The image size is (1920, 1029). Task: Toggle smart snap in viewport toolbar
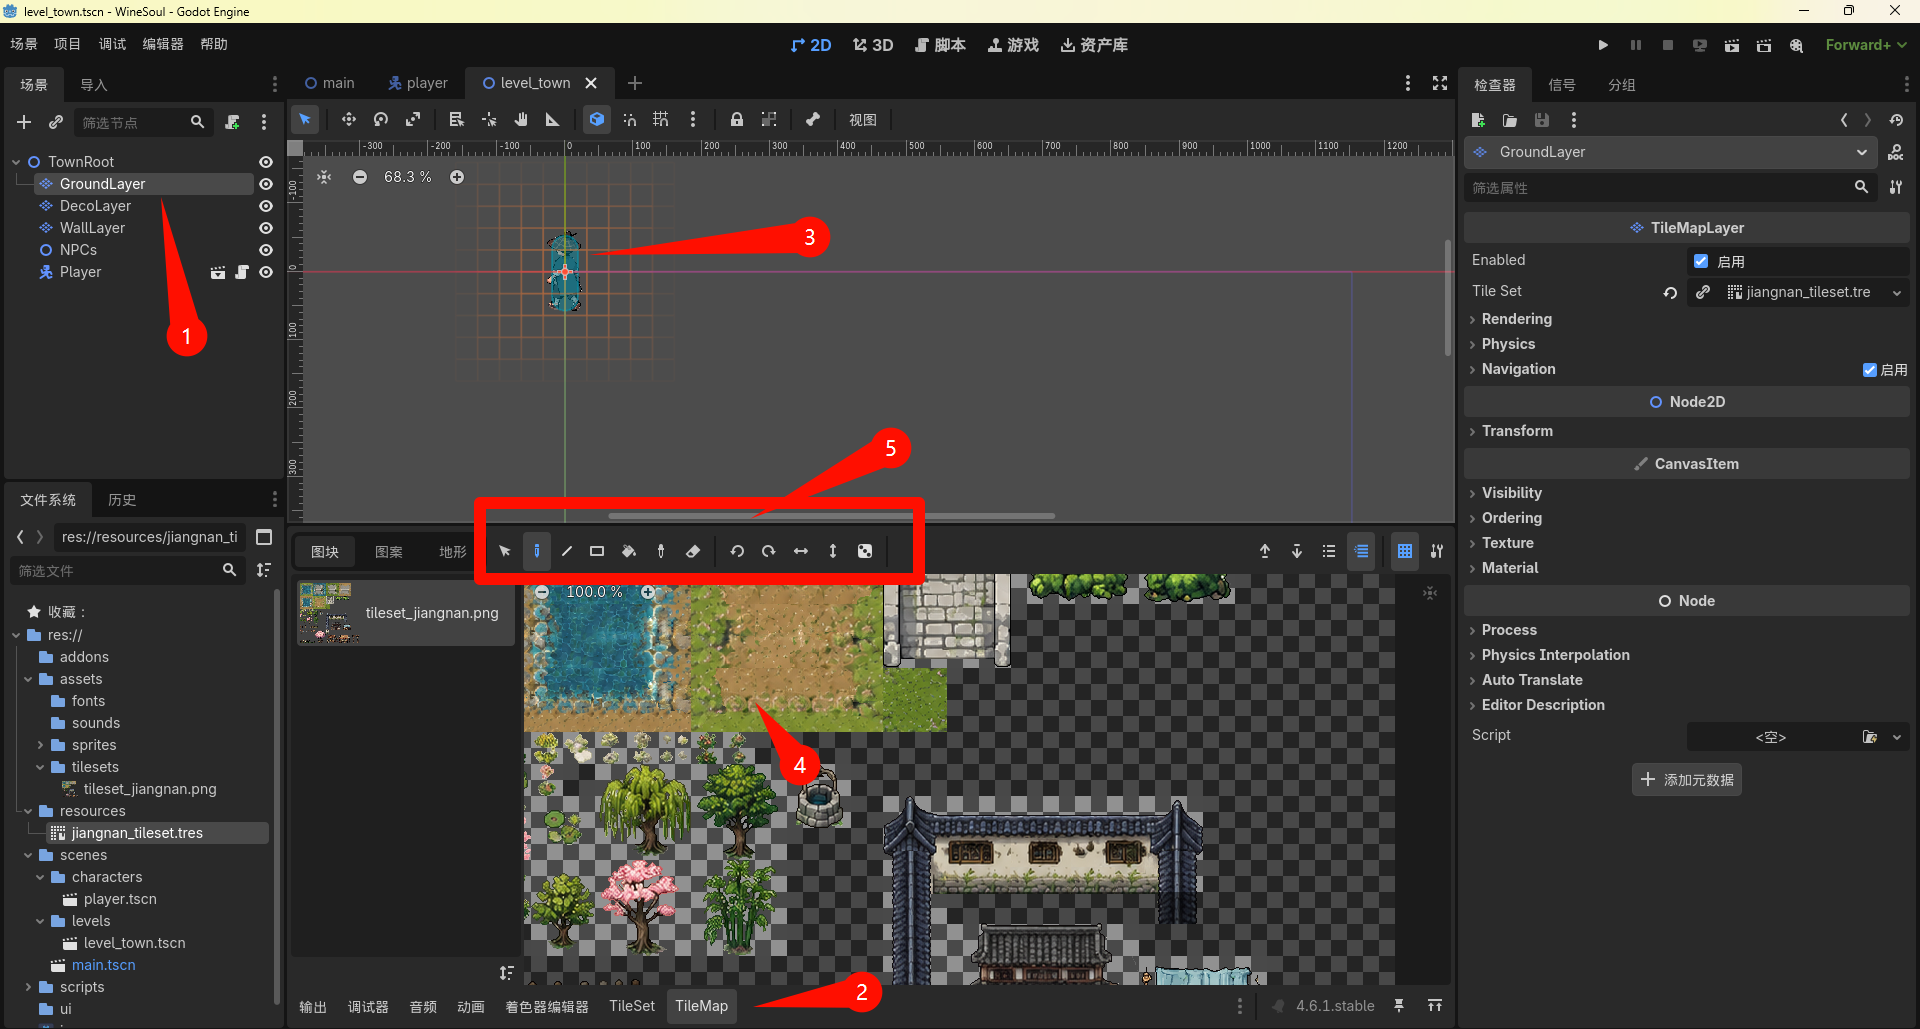pos(629,120)
